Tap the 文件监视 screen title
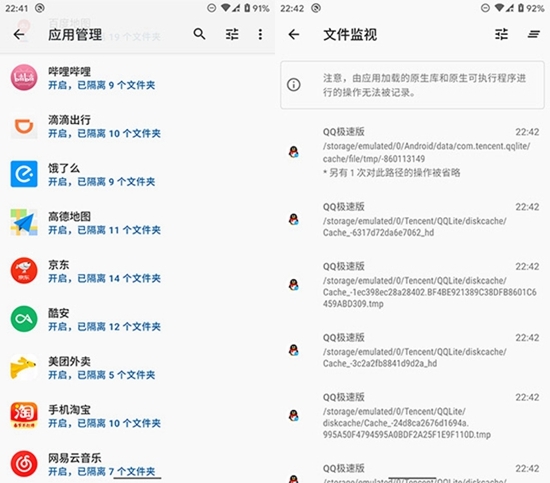This screenshot has width=550, height=483. tap(350, 34)
